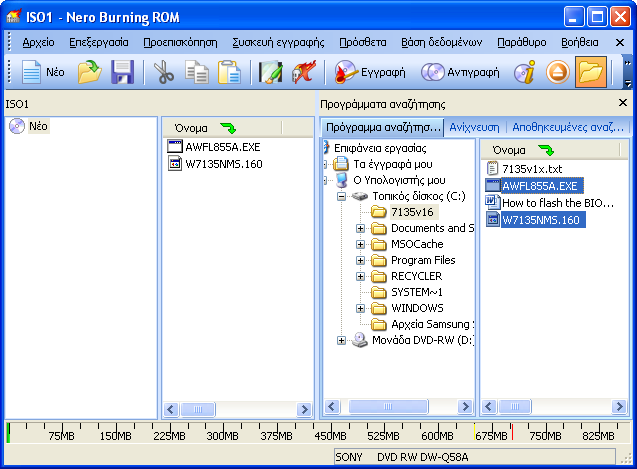The height and width of the screenshot is (469, 637).
Task: Collapse the Τοπικός δίσκος (C:) node
Action: (342, 197)
